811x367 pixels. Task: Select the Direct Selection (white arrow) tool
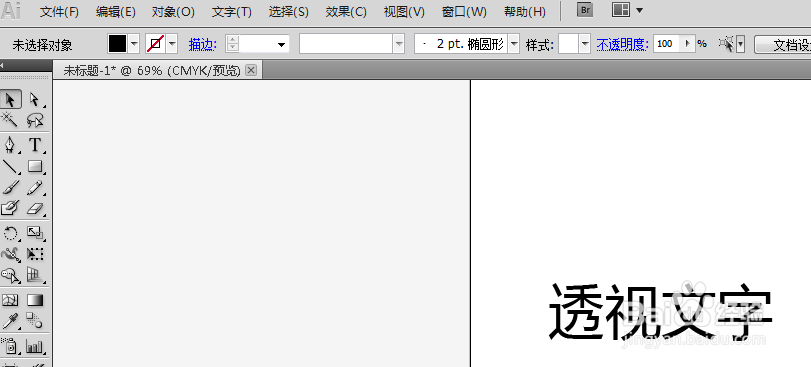[35, 99]
